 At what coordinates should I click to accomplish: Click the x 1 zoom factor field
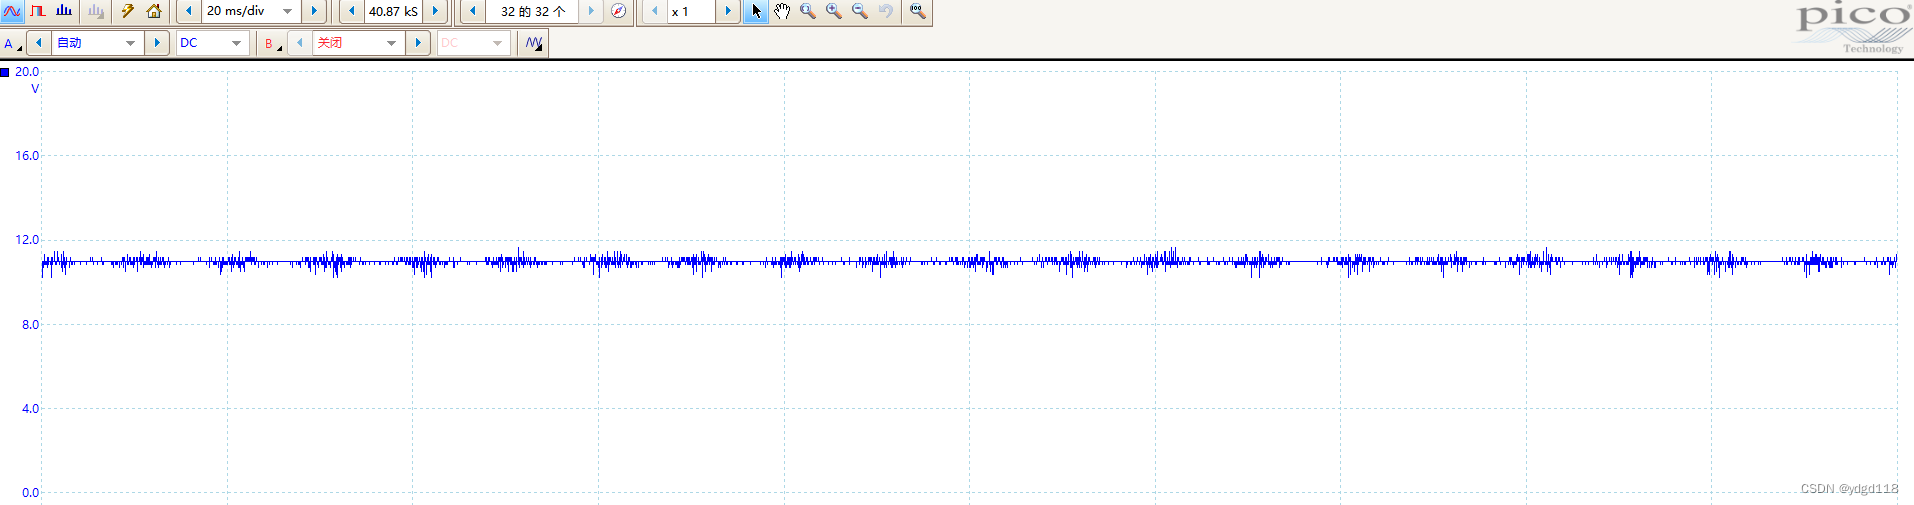pos(691,11)
